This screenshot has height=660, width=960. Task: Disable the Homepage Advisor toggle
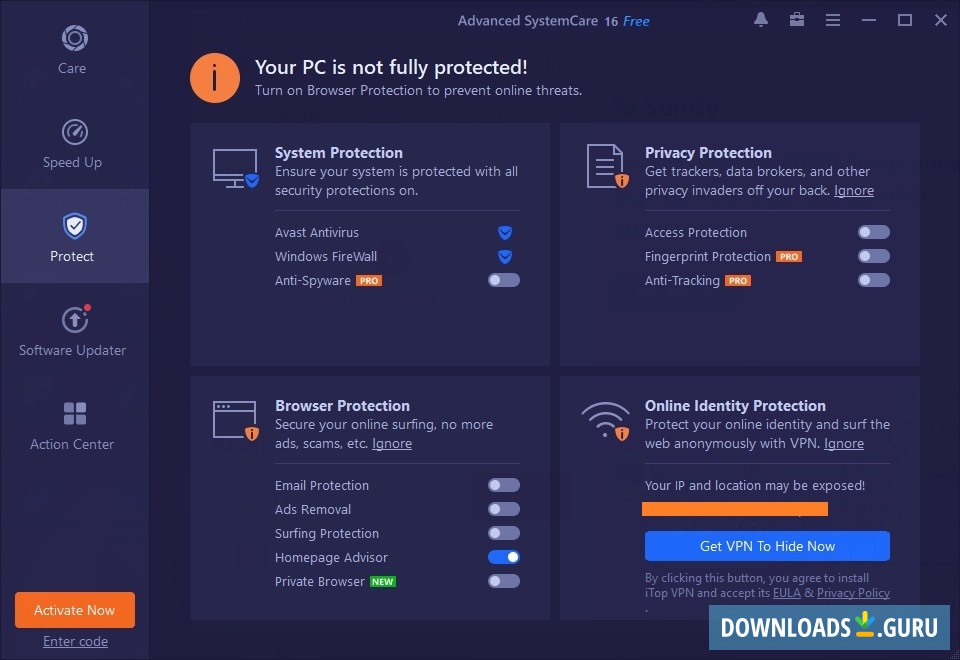pos(504,557)
